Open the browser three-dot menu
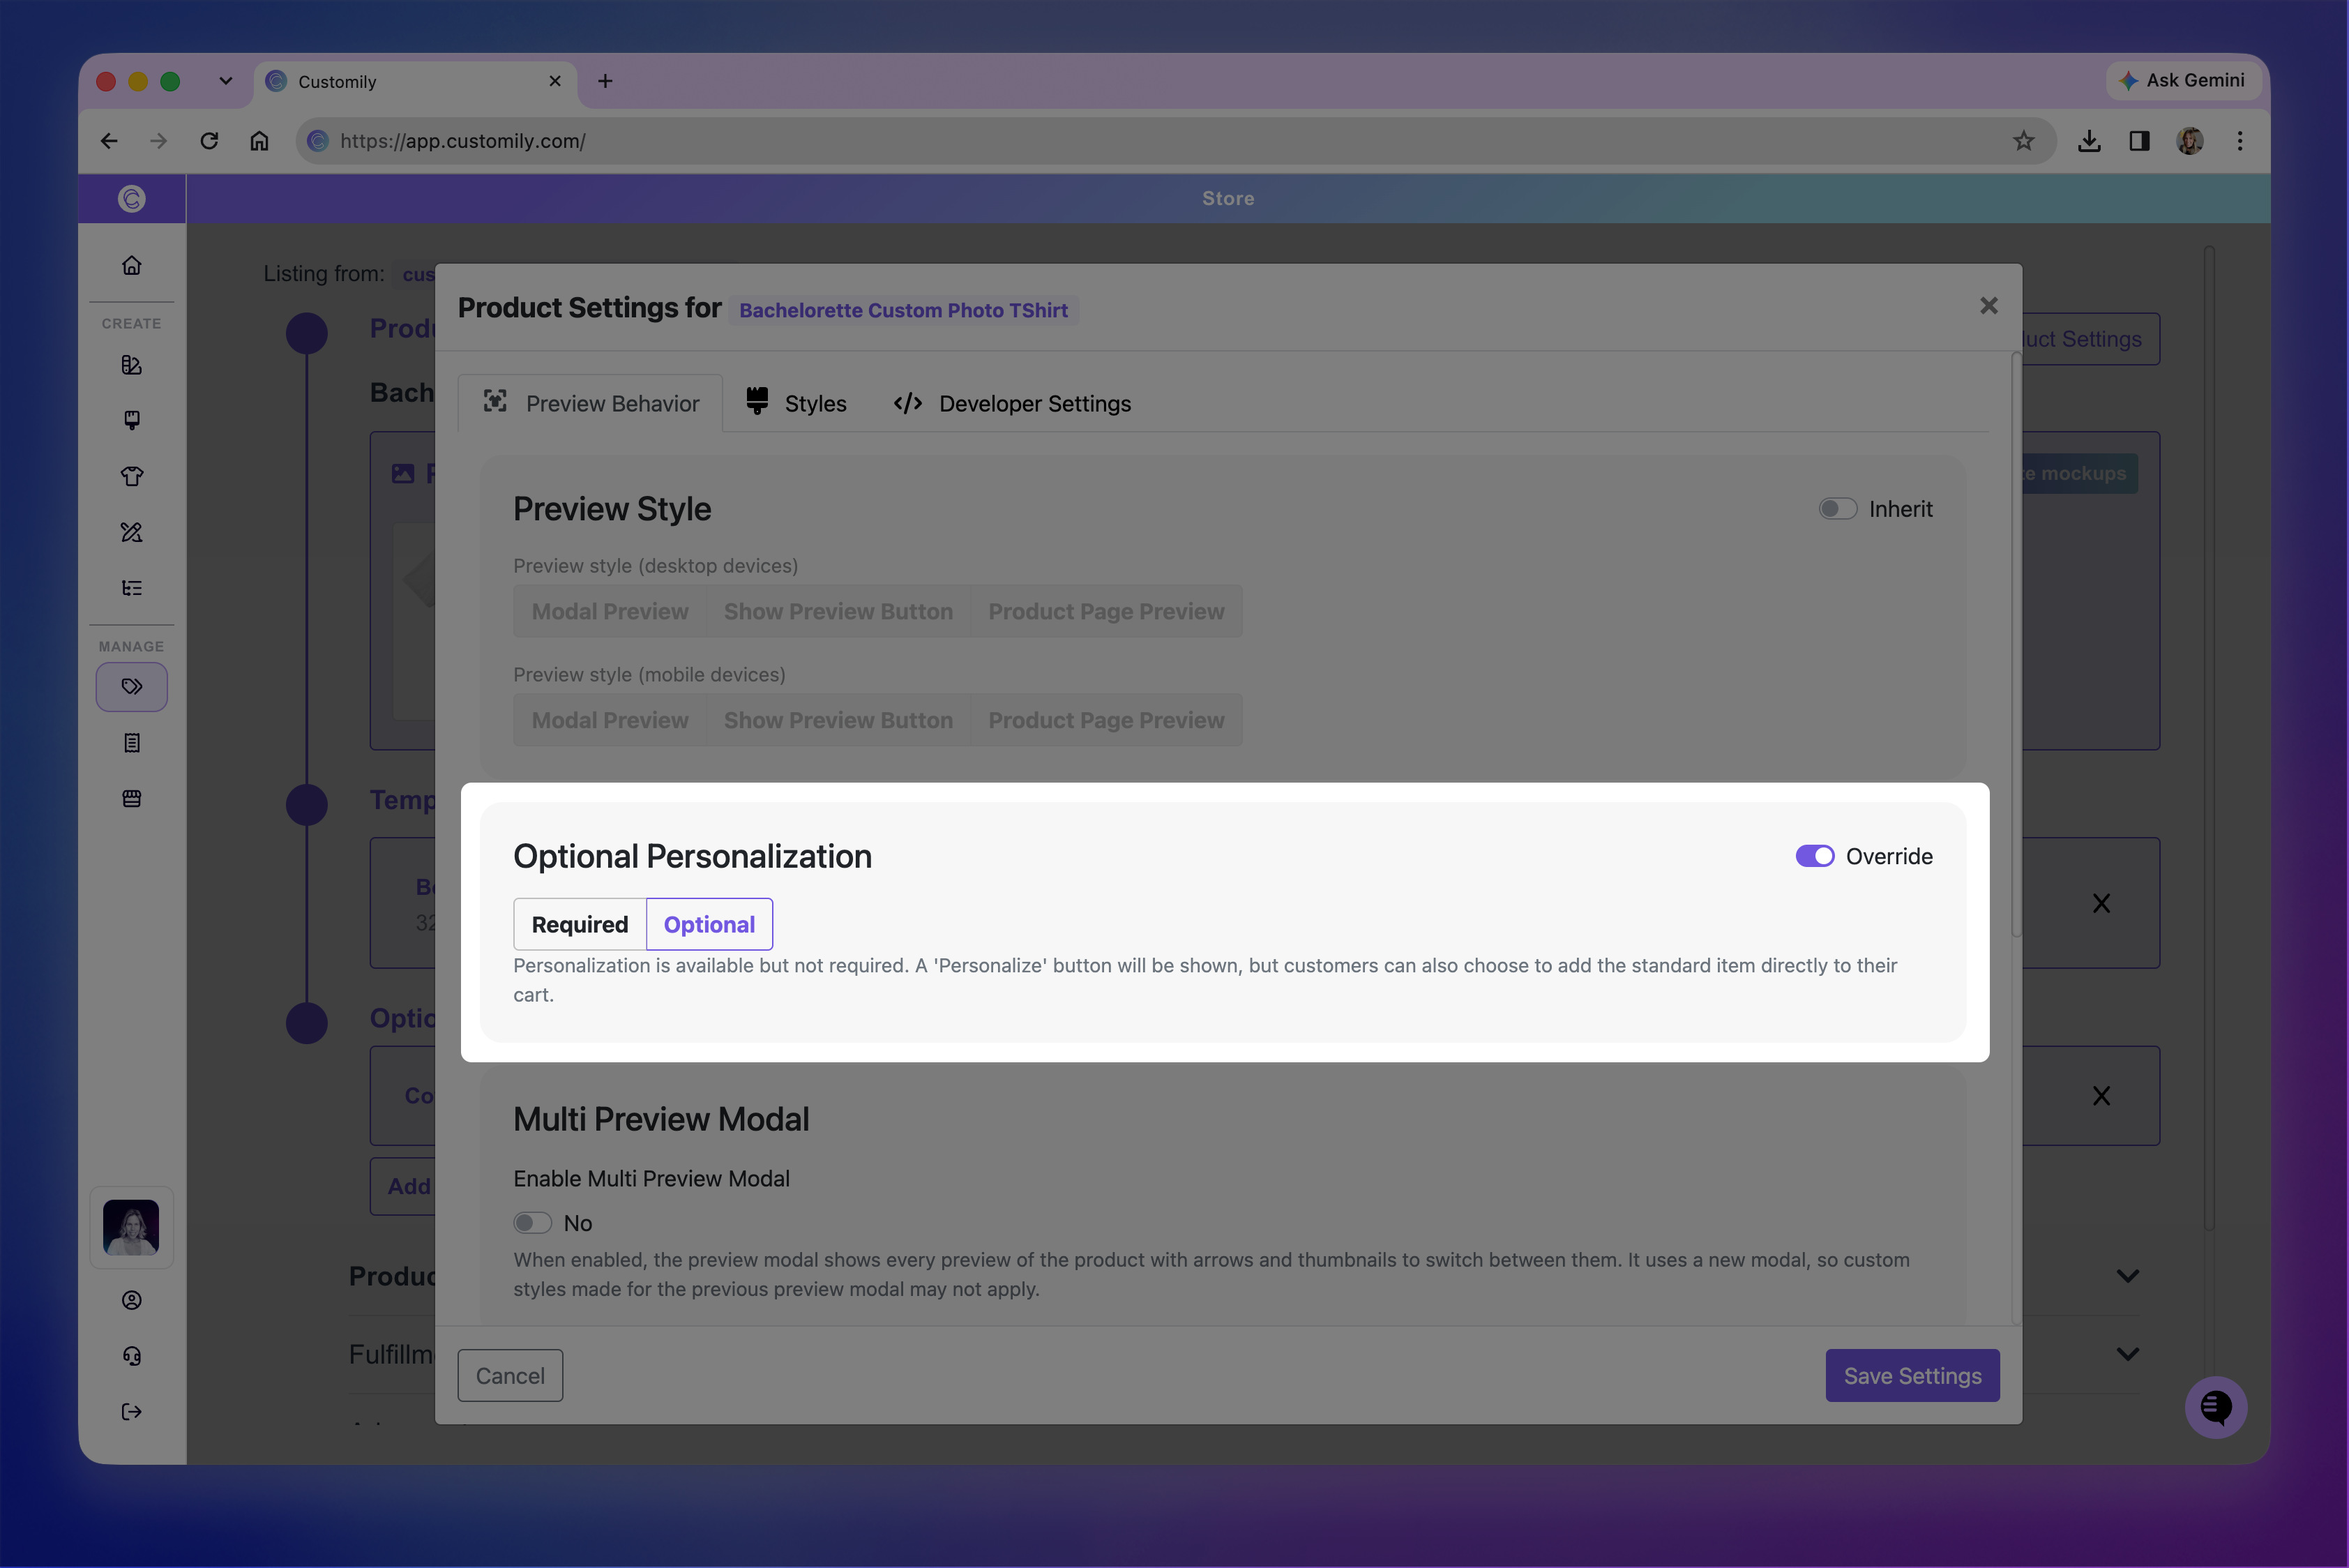Image resolution: width=2349 pixels, height=1568 pixels. coord(2240,141)
